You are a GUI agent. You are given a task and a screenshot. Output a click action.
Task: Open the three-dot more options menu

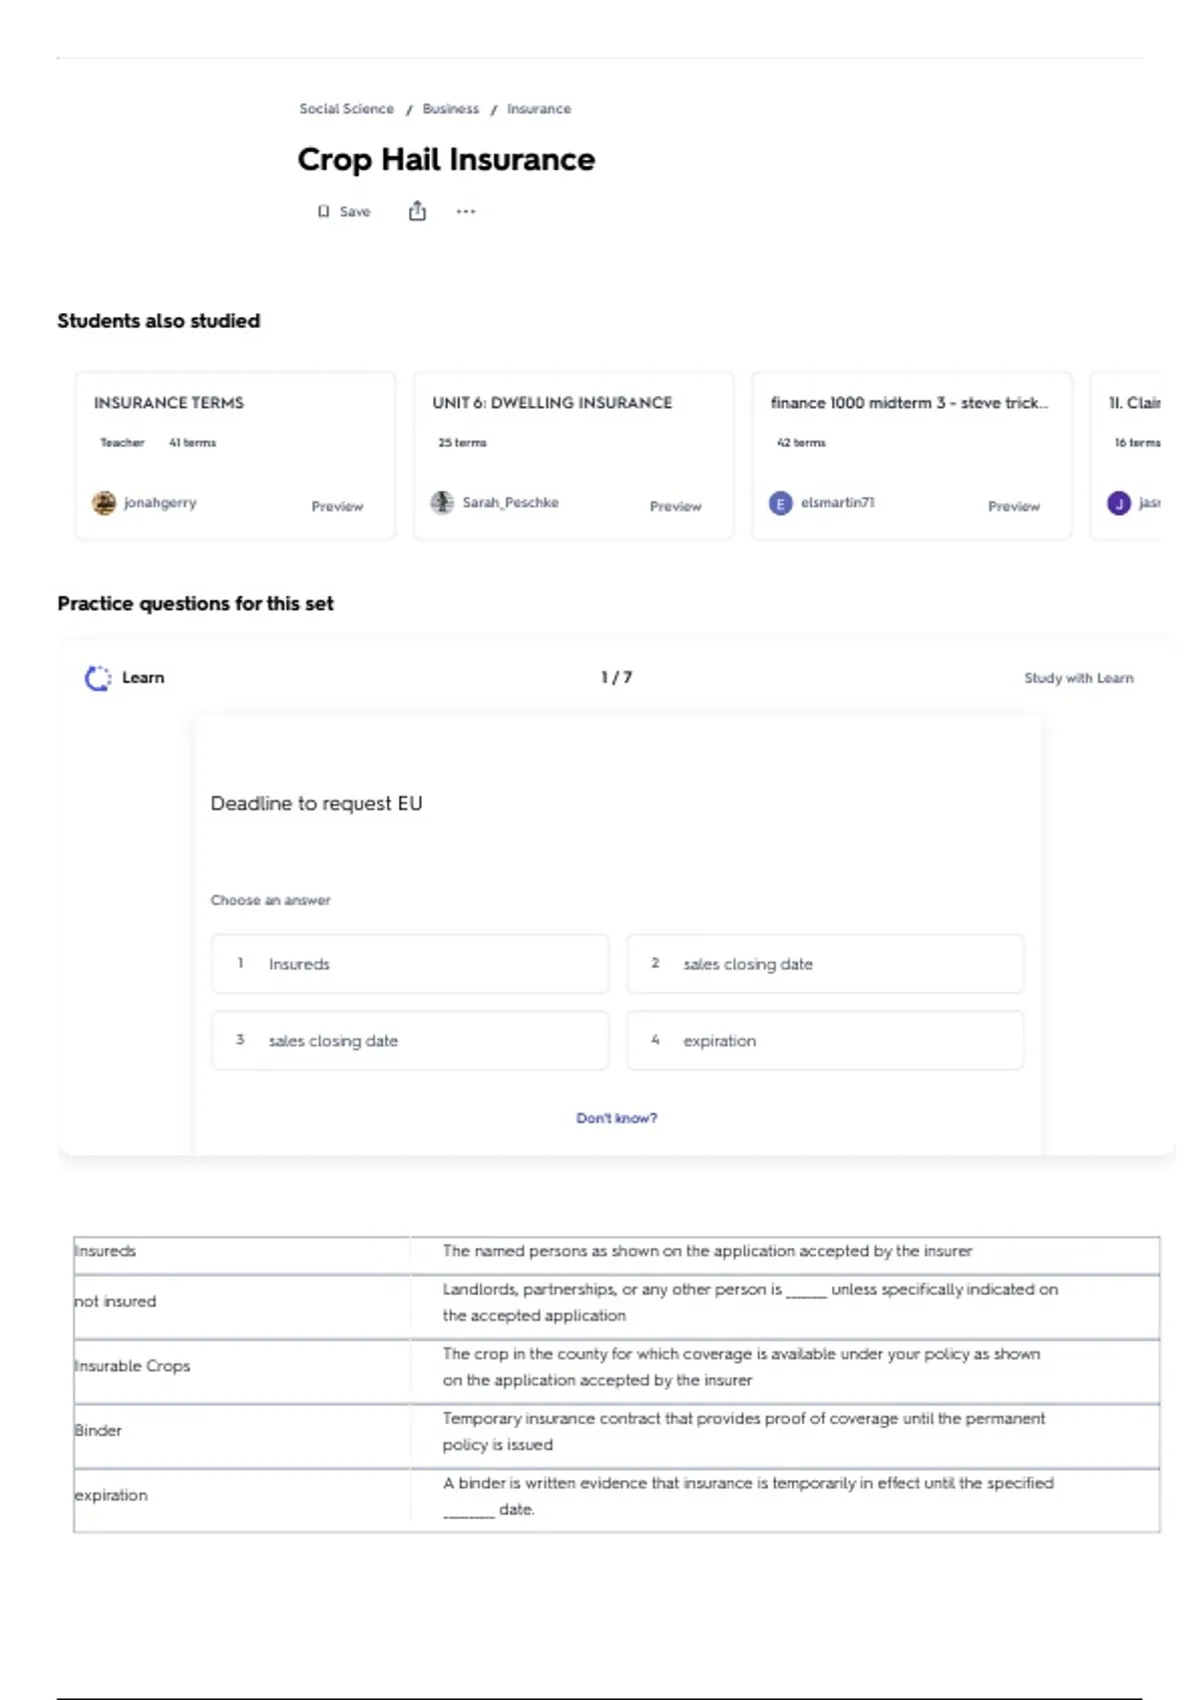click(466, 212)
